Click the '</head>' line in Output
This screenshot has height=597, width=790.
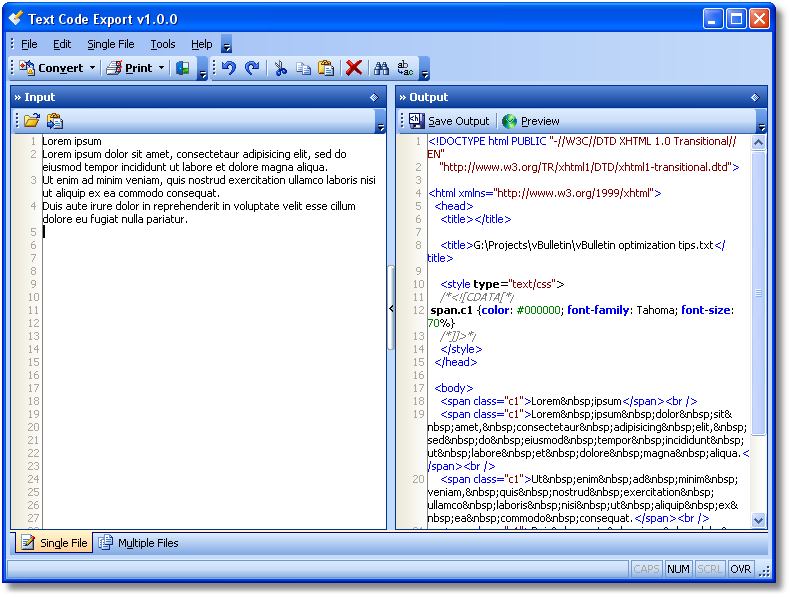(455, 362)
